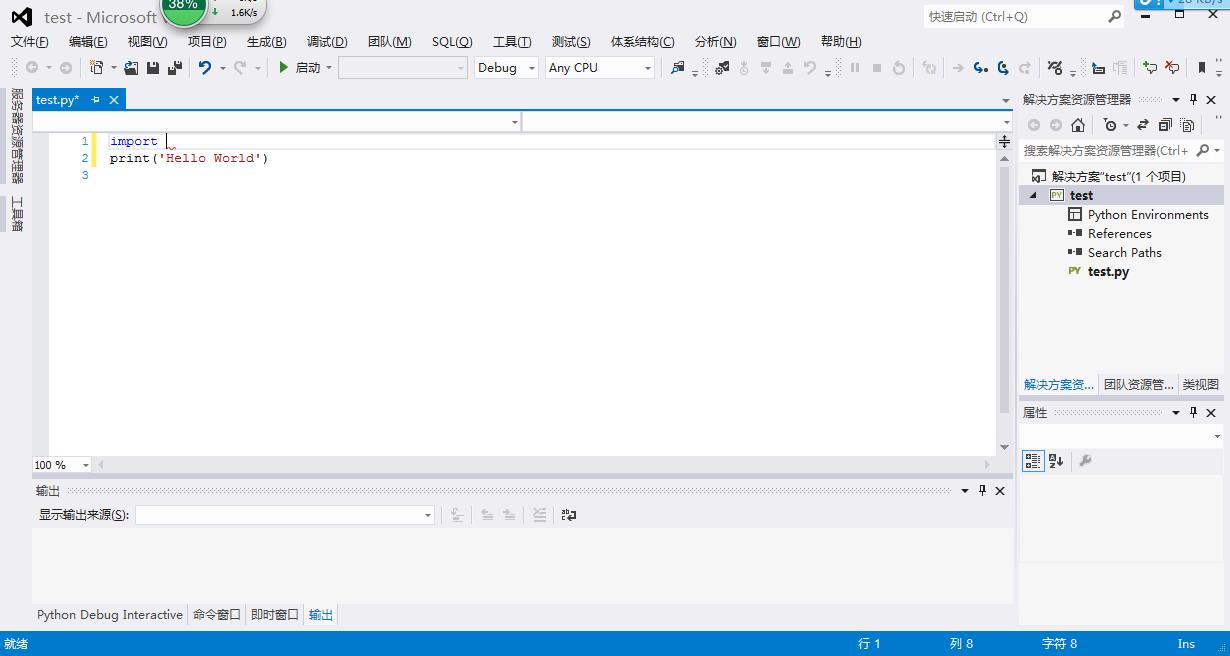Close the test.py editor tab
The image size is (1230, 656).
pyautogui.click(x=114, y=100)
